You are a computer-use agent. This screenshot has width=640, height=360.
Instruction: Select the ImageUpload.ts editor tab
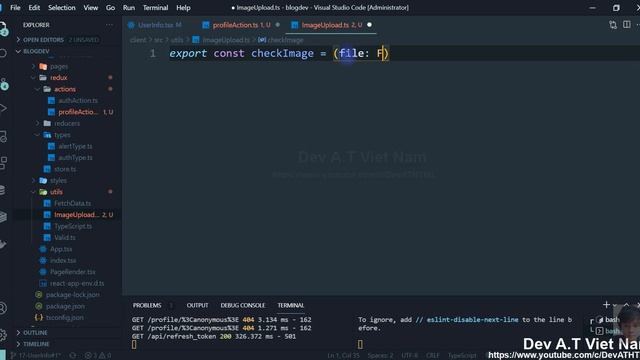tap(331, 25)
